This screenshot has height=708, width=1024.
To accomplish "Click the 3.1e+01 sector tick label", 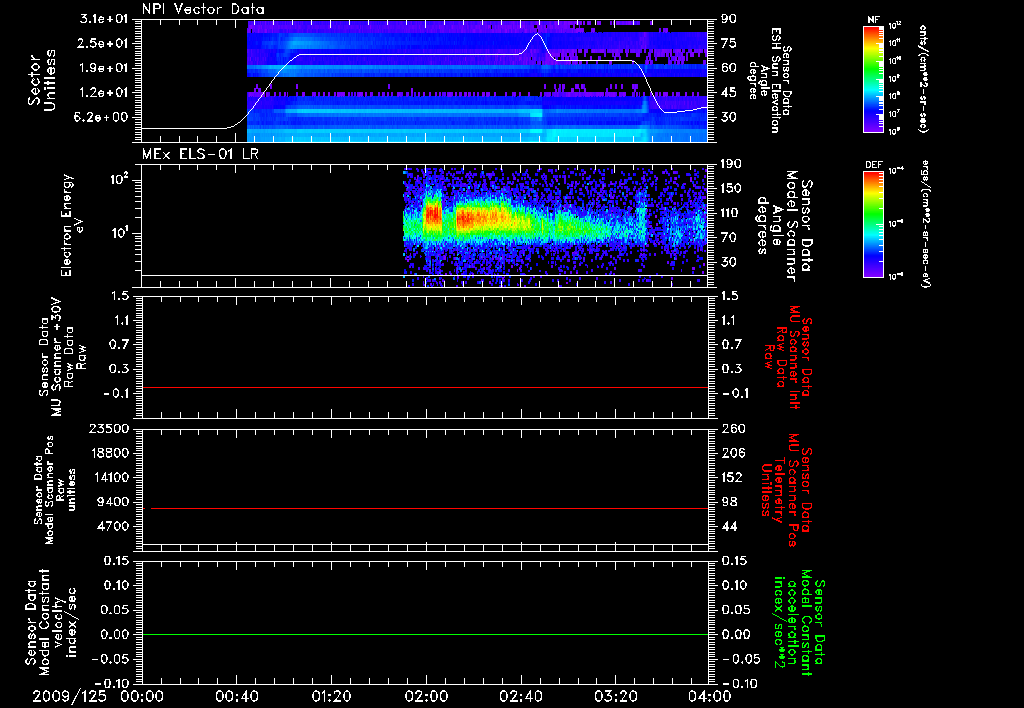I will [103, 19].
